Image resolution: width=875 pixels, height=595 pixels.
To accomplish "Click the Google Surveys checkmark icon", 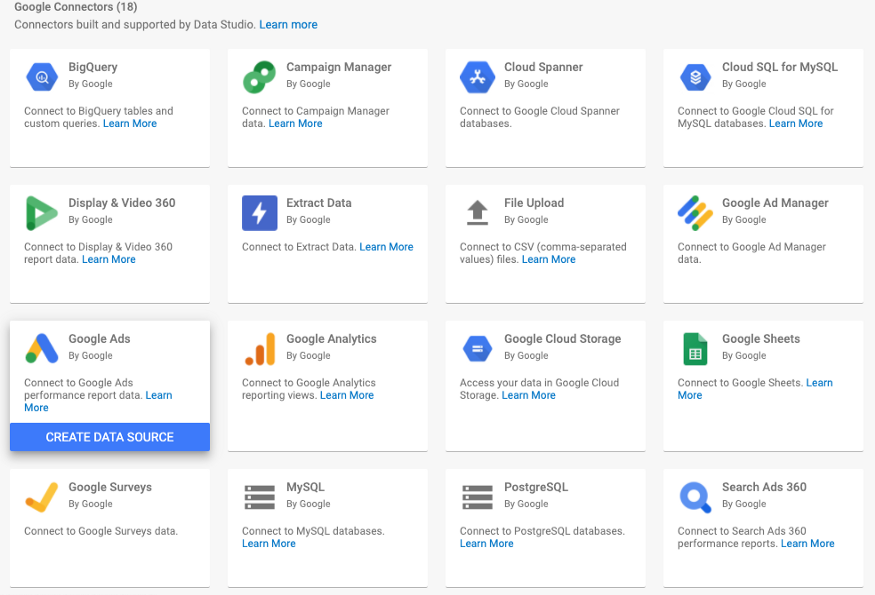I will coord(42,496).
